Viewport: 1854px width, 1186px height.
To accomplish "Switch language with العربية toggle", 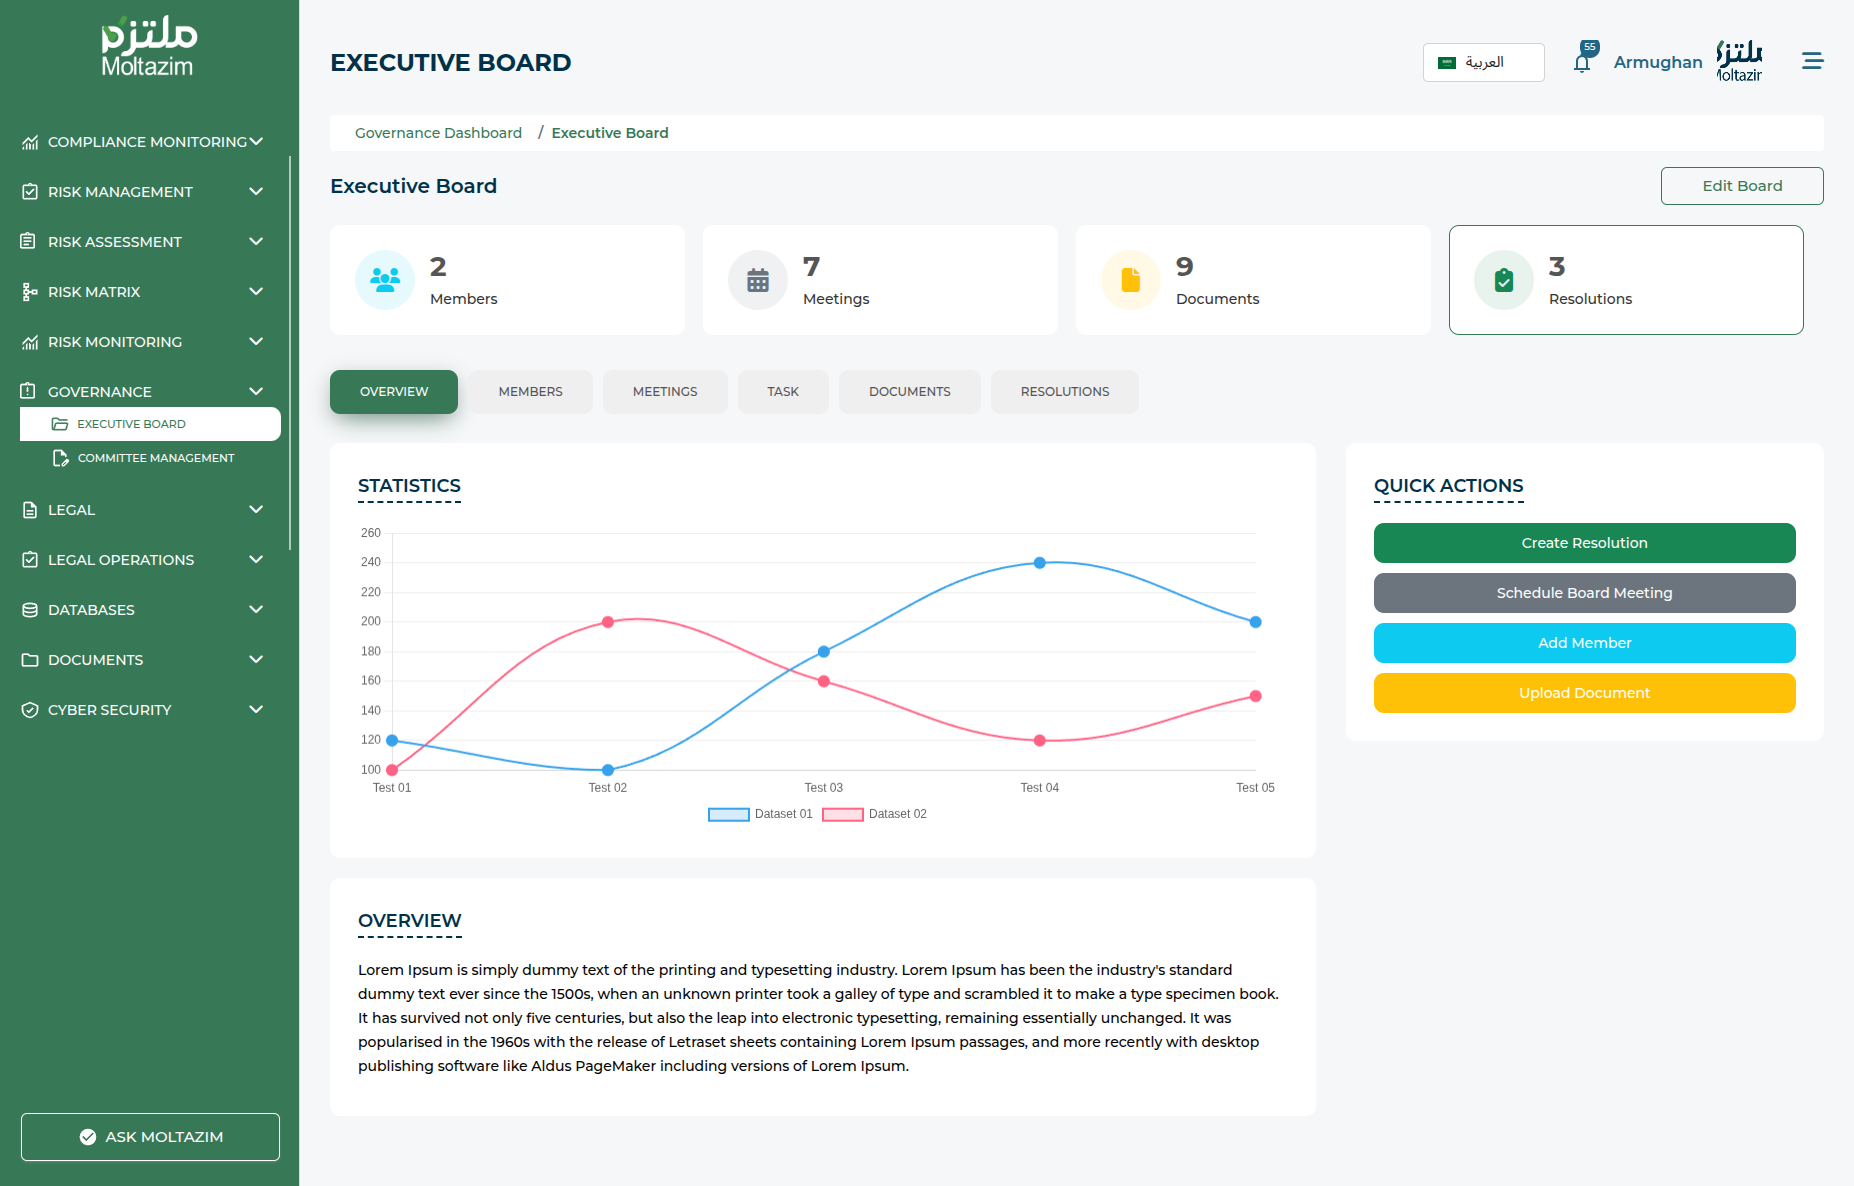I will pos(1483,62).
